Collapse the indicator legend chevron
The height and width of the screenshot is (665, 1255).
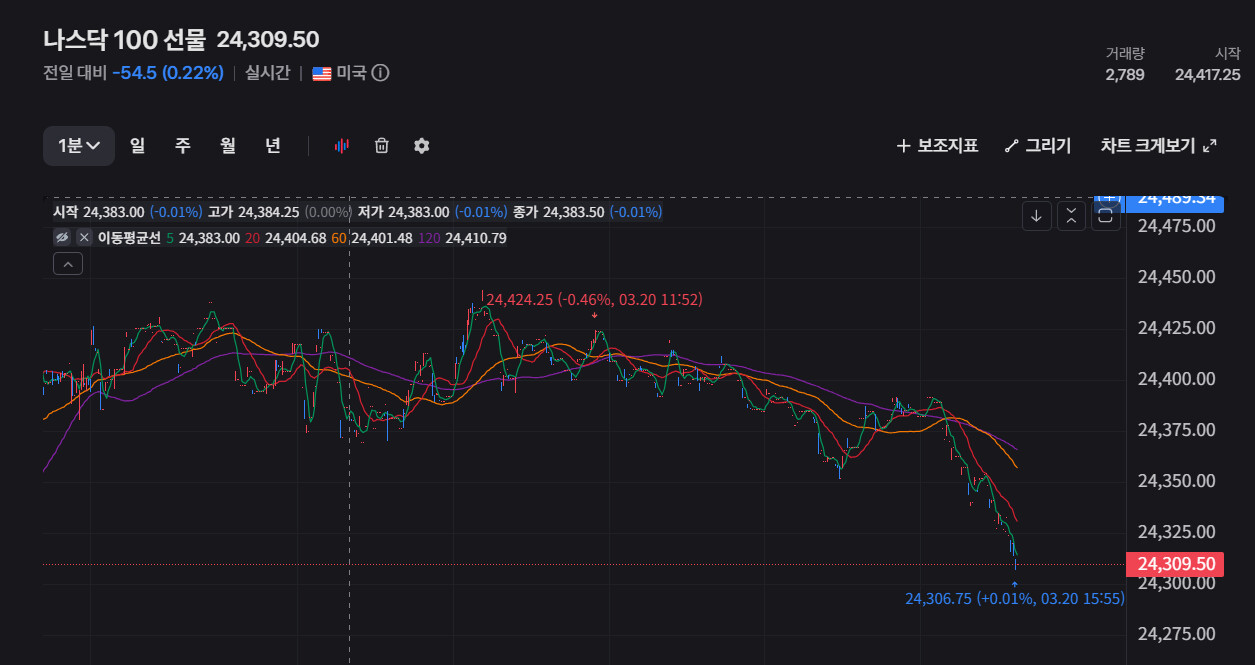point(67,264)
